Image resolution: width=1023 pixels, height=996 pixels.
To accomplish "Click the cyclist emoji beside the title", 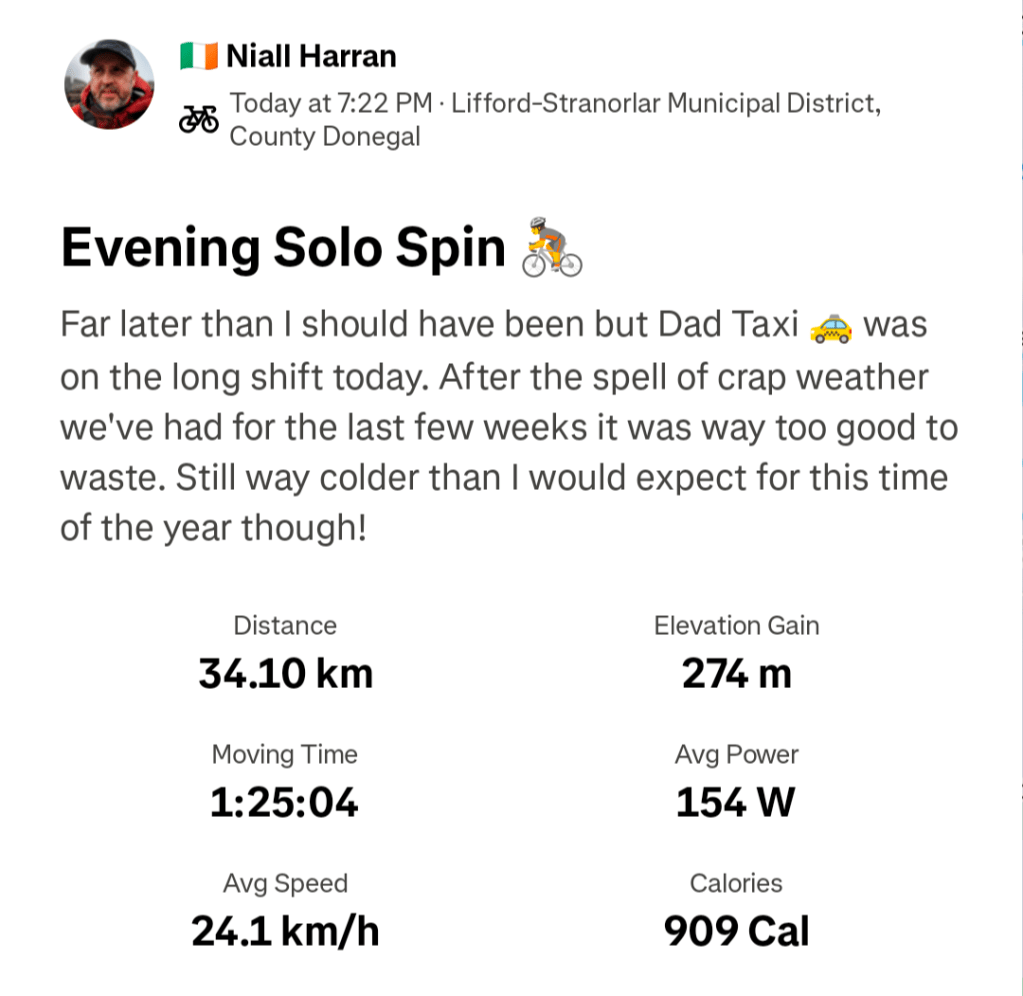I will point(551,247).
